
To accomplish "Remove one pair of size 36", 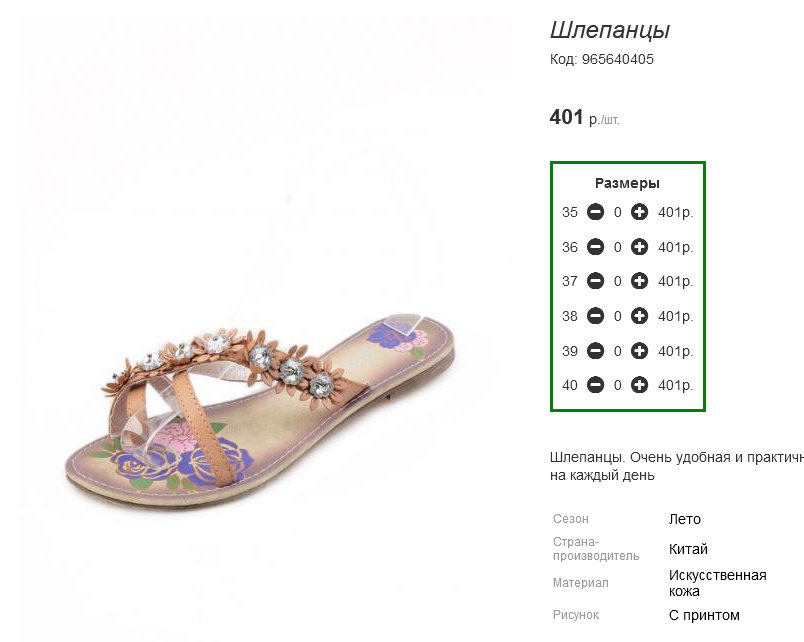I will (595, 247).
